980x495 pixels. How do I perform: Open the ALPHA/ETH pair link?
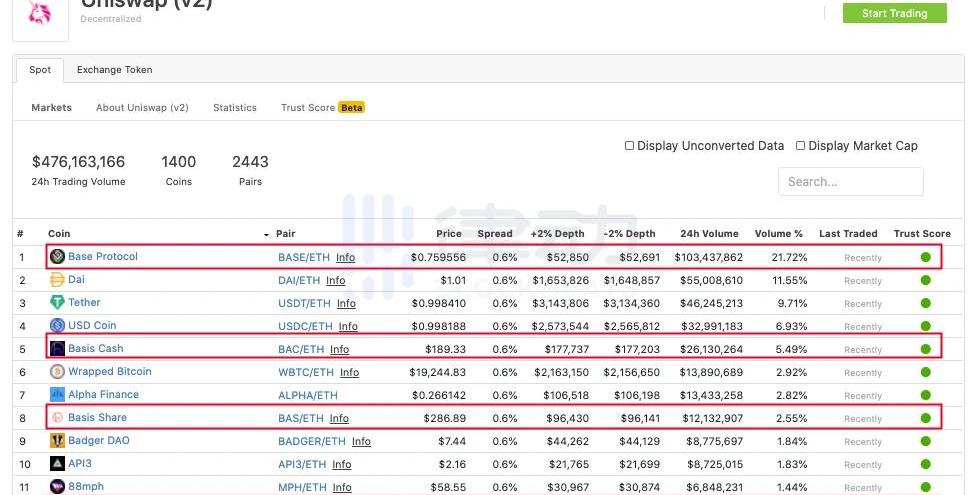pos(308,396)
